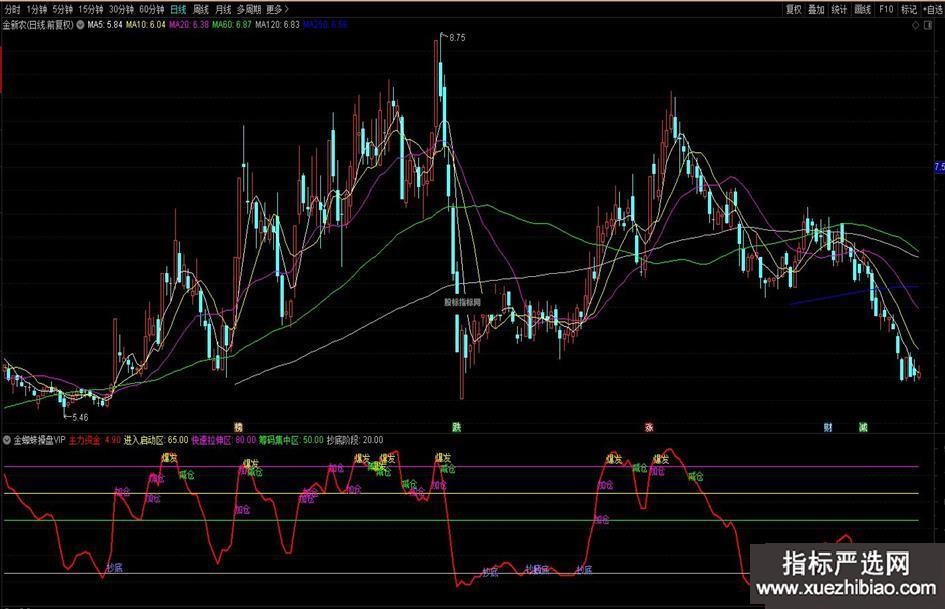Click the 财 event marker on timeline

(x=828, y=427)
